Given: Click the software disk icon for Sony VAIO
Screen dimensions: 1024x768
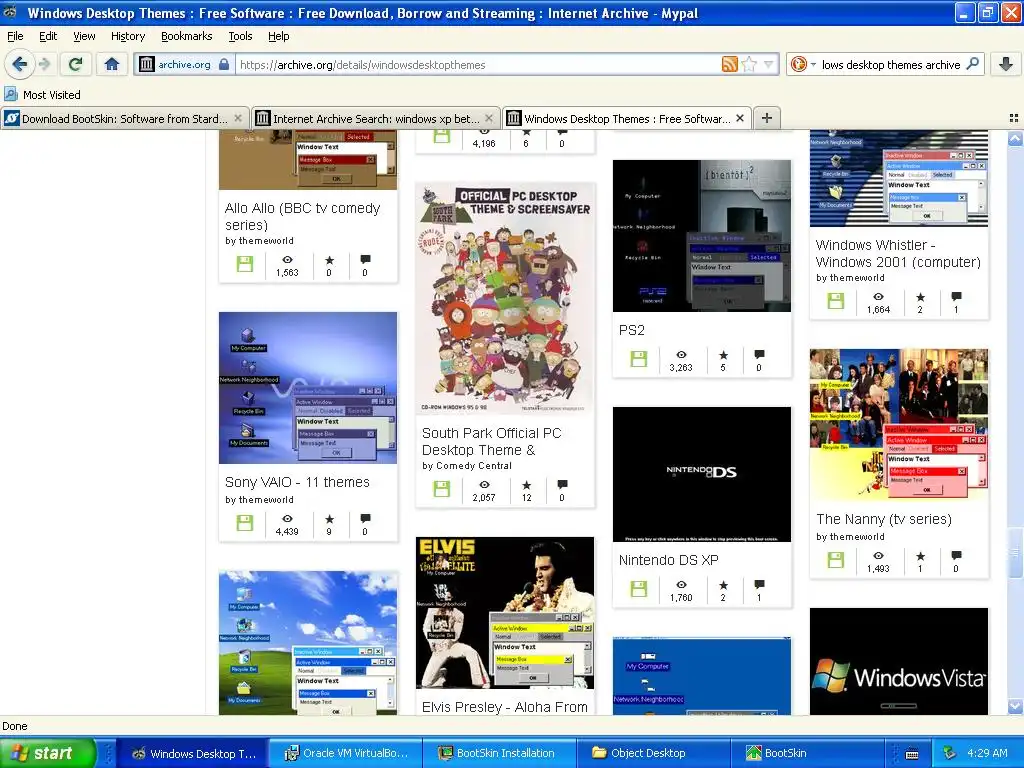Looking at the screenshot, I should [245, 523].
